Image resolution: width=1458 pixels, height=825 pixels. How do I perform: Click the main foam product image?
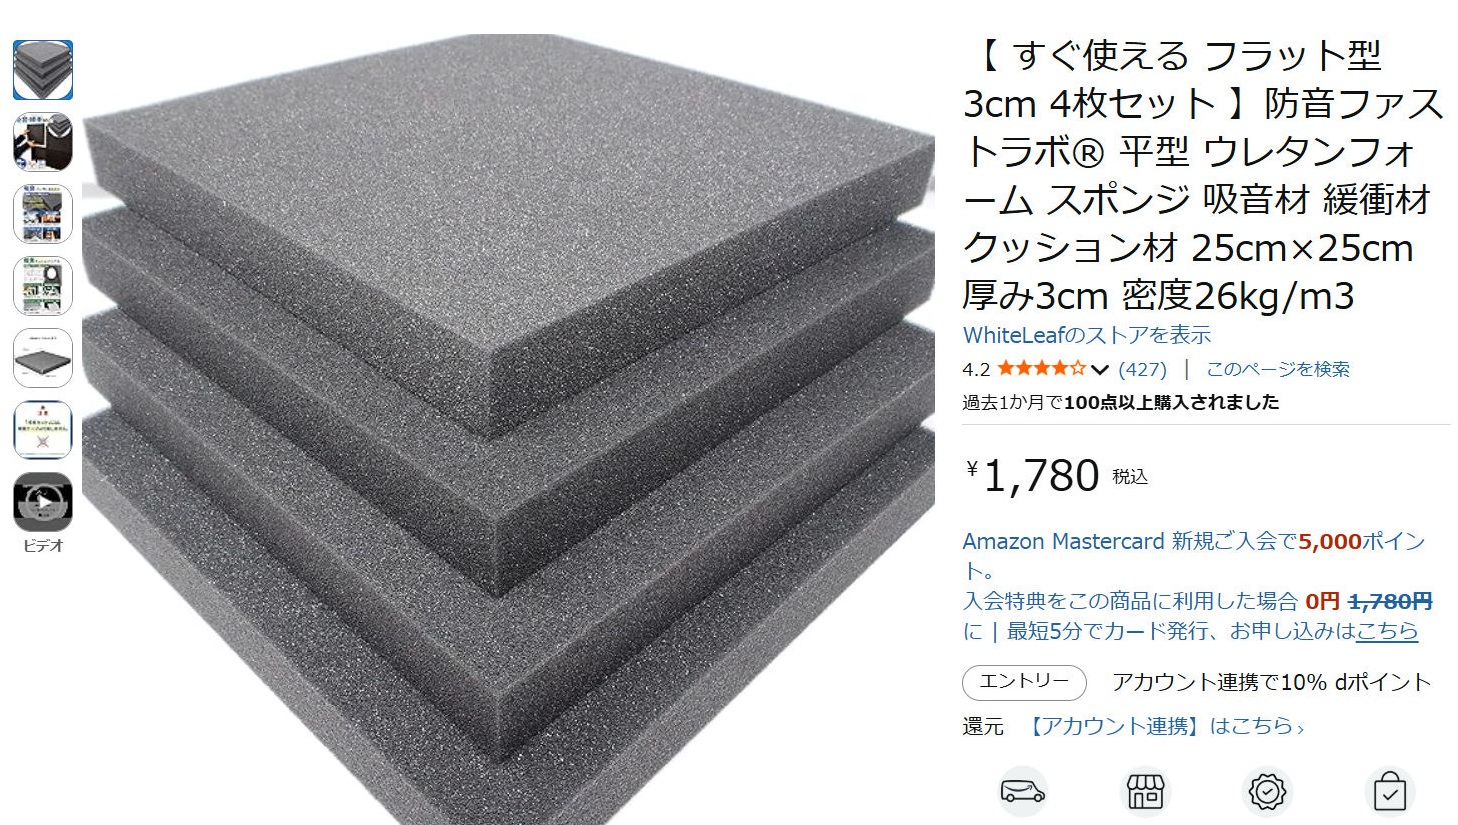click(x=508, y=430)
